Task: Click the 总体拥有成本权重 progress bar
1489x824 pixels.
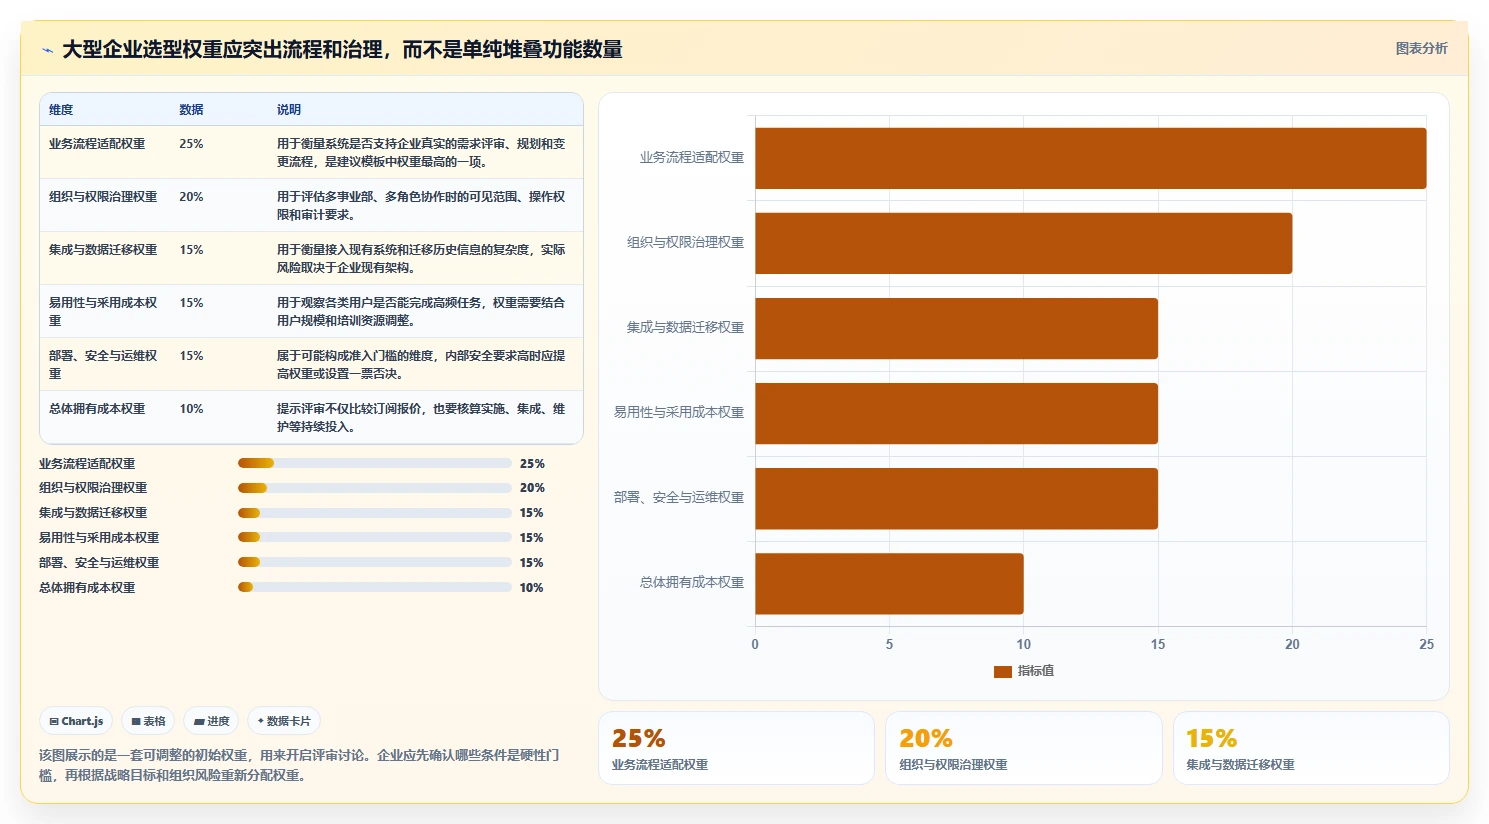Action: pyautogui.click(x=374, y=588)
